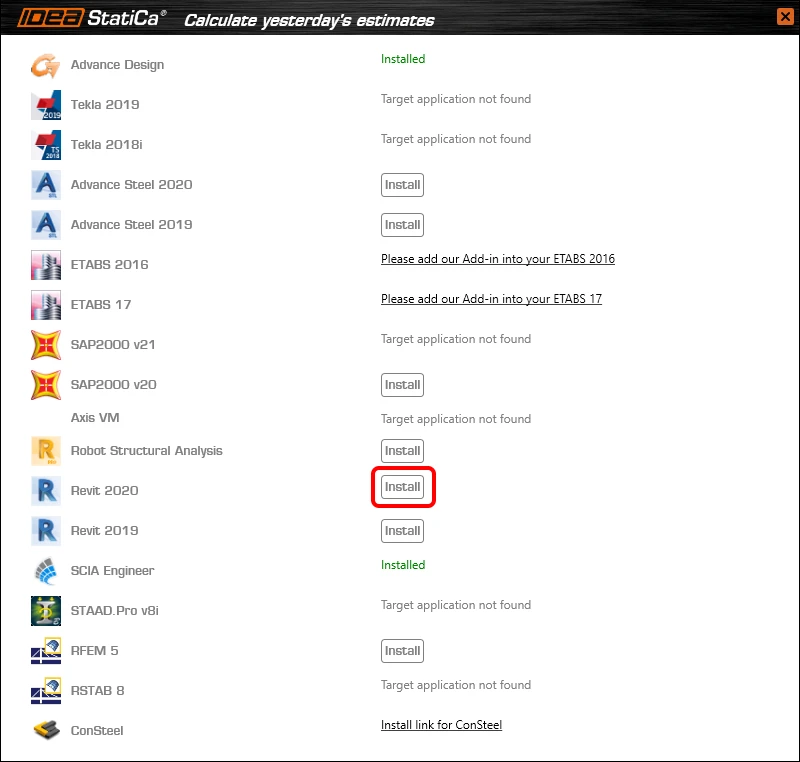Click the Revit 2020 icon

46,491
